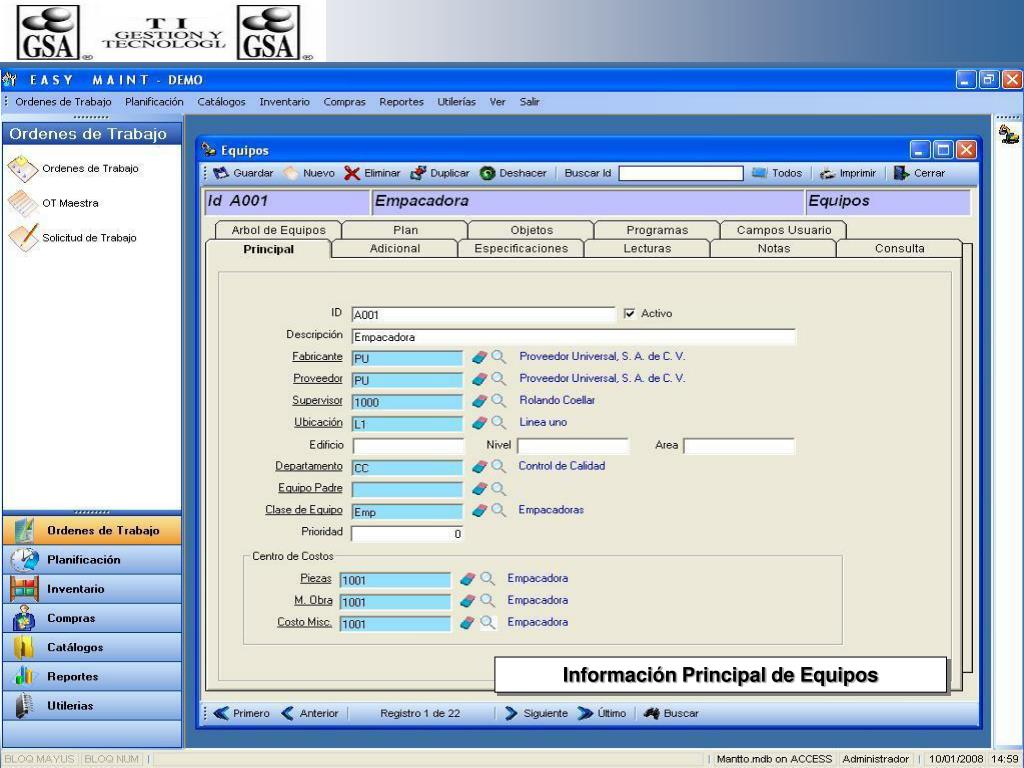Open Equipo Padre lookup magnifier

click(x=498, y=488)
